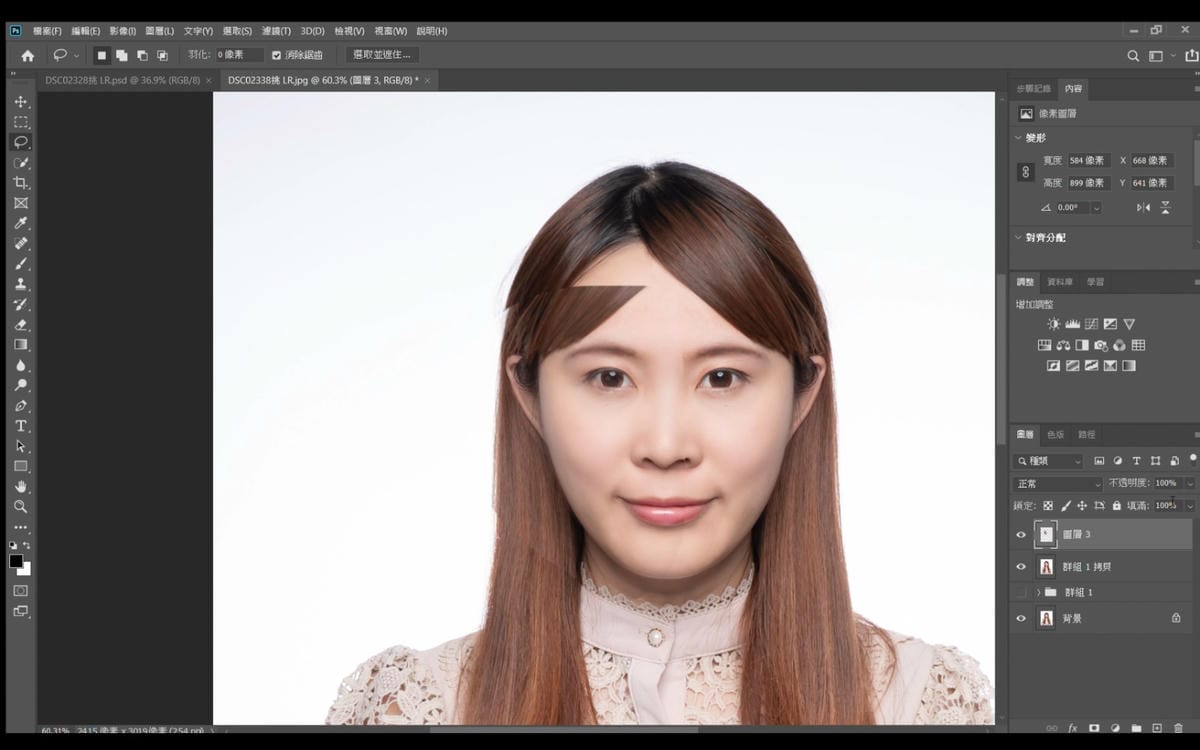Toggle the 消除鋸齒 anti-alias checkbox
The height and width of the screenshot is (750, 1200).
[x=277, y=55]
